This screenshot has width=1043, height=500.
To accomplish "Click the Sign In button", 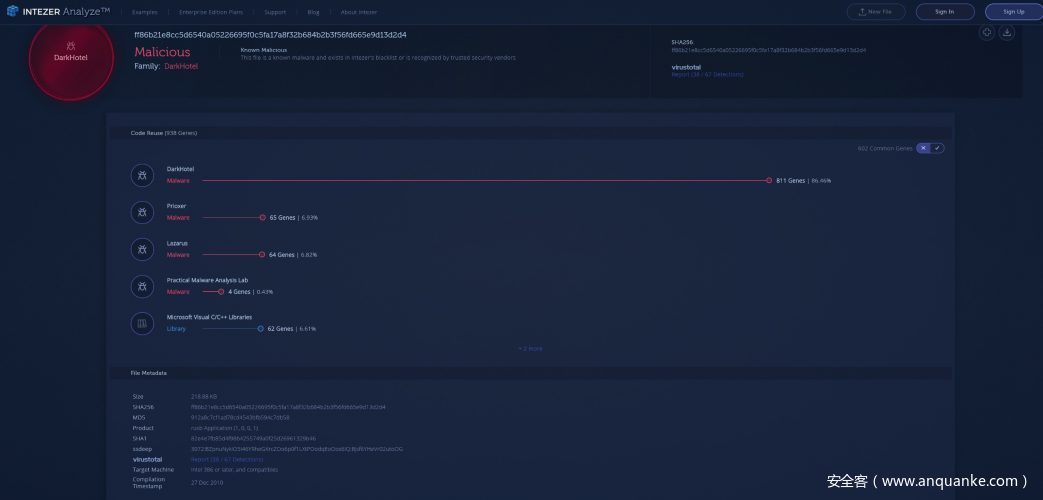I will tap(943, 12).
